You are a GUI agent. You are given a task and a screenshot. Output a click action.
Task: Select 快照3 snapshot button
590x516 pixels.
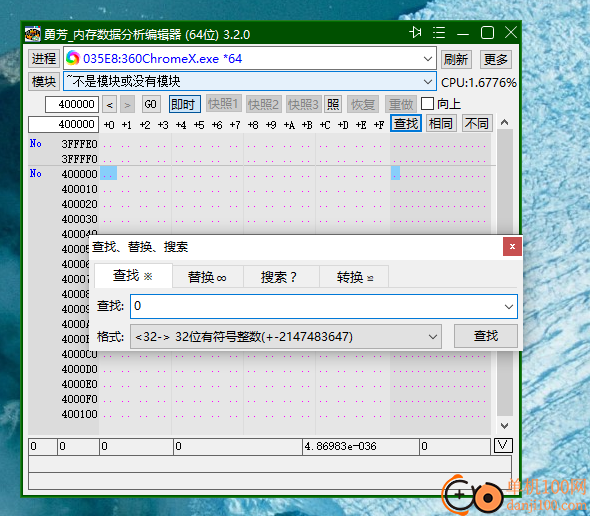pyautogui.click(x=303, y=104)
